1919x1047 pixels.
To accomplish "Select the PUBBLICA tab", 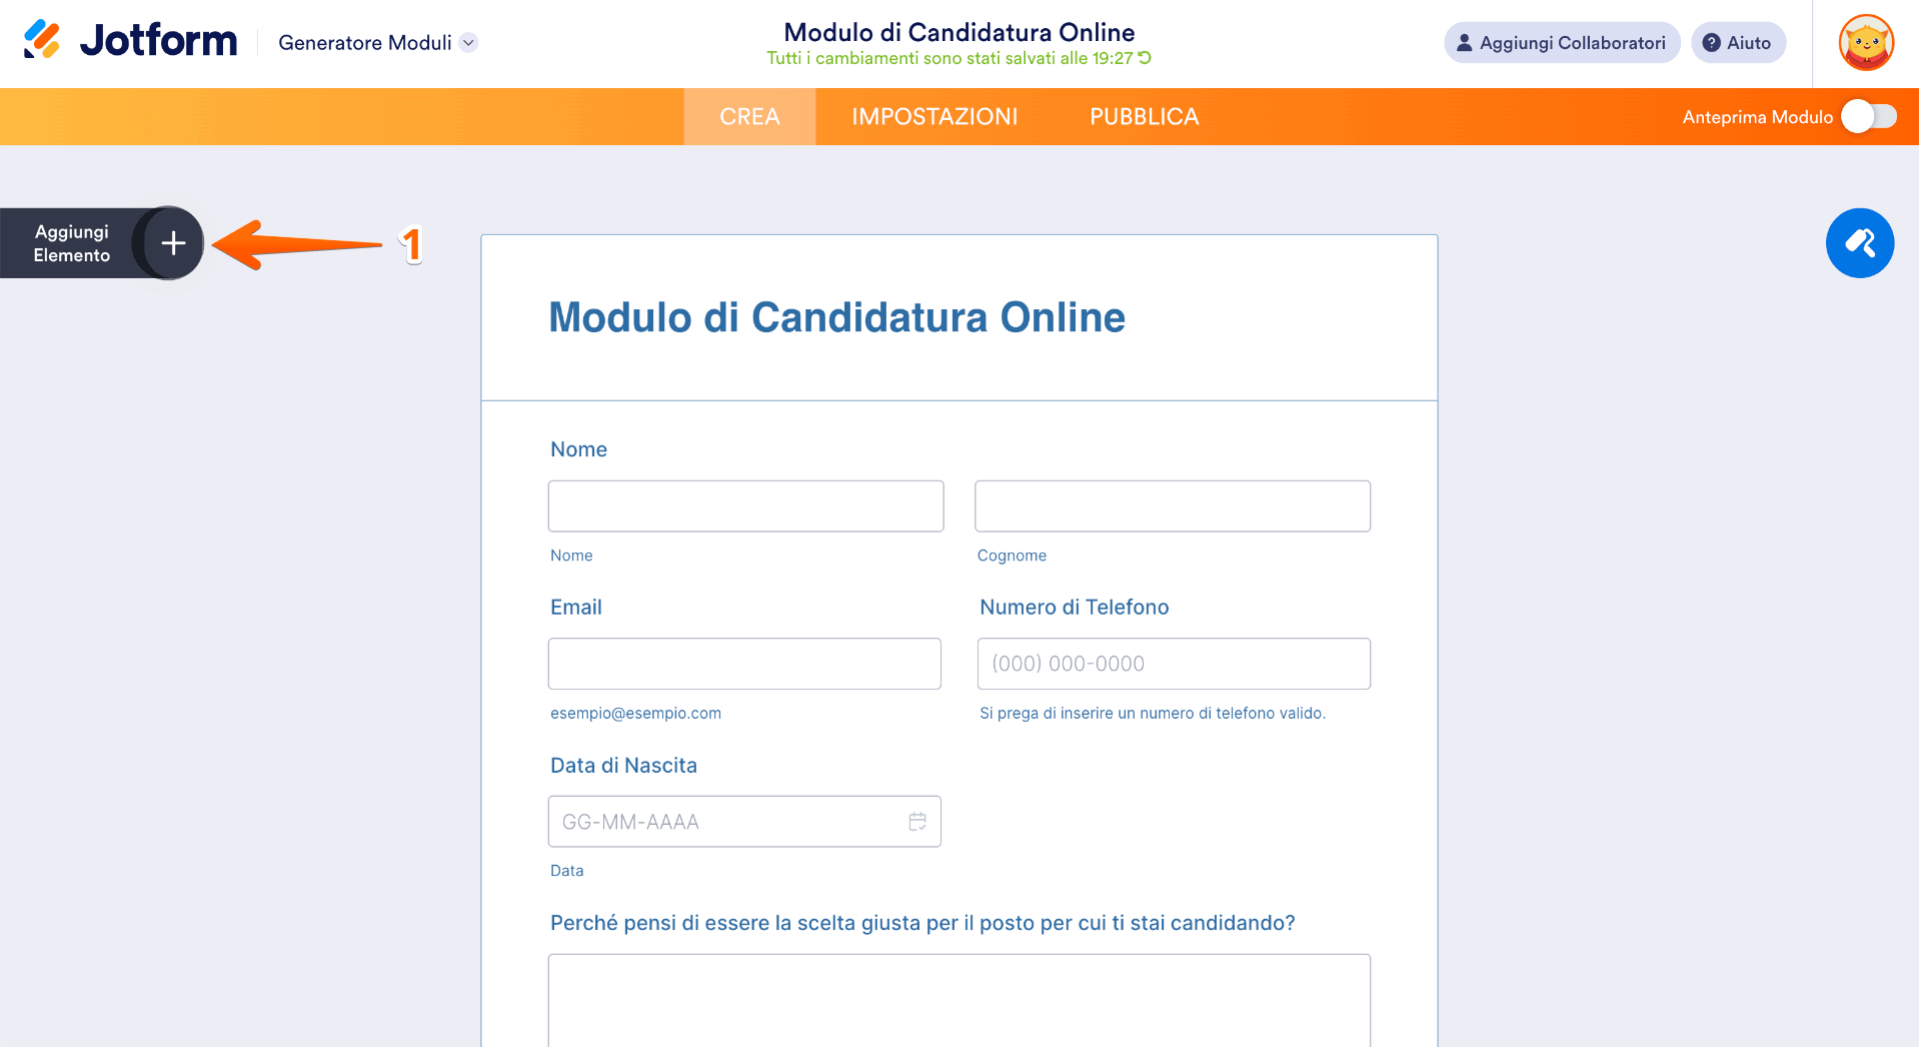I will 1143,116.
